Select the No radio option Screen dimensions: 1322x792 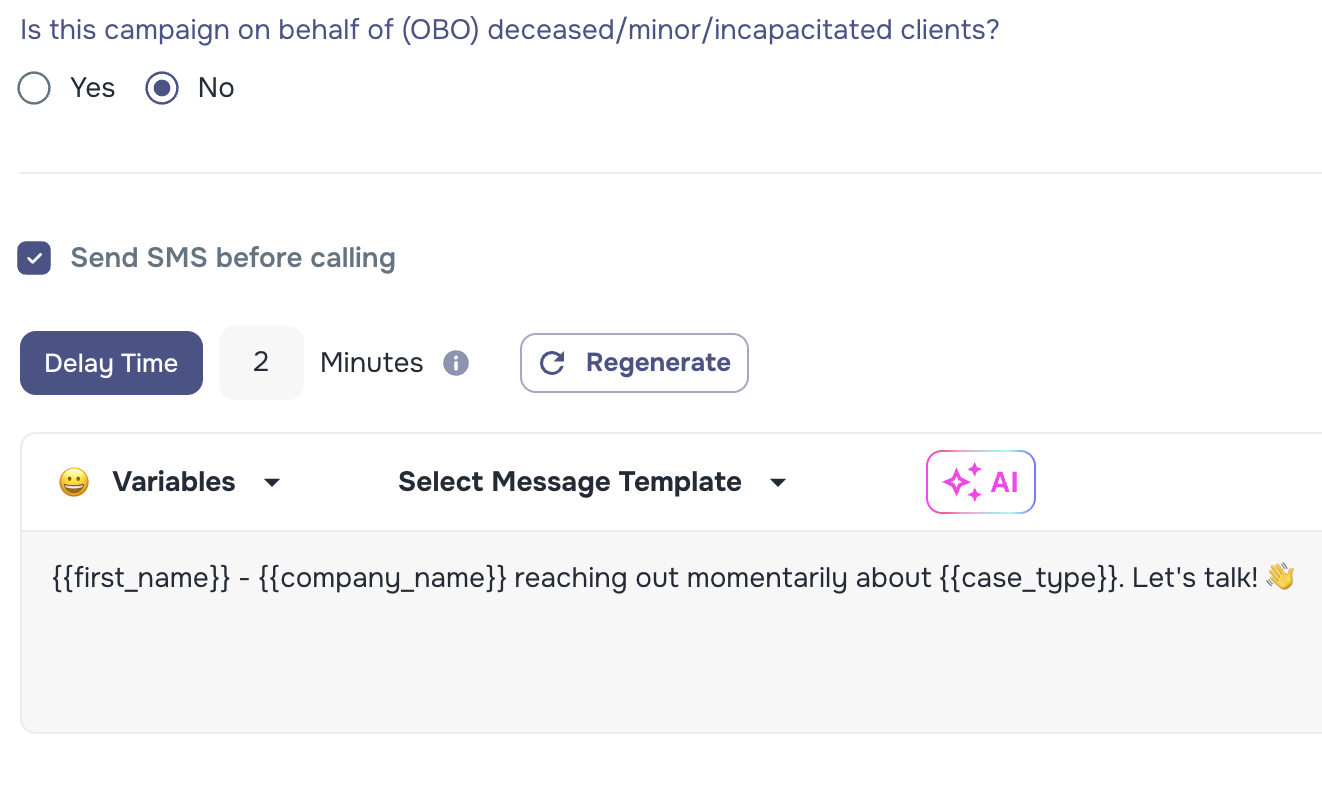[x=161, y=88]
